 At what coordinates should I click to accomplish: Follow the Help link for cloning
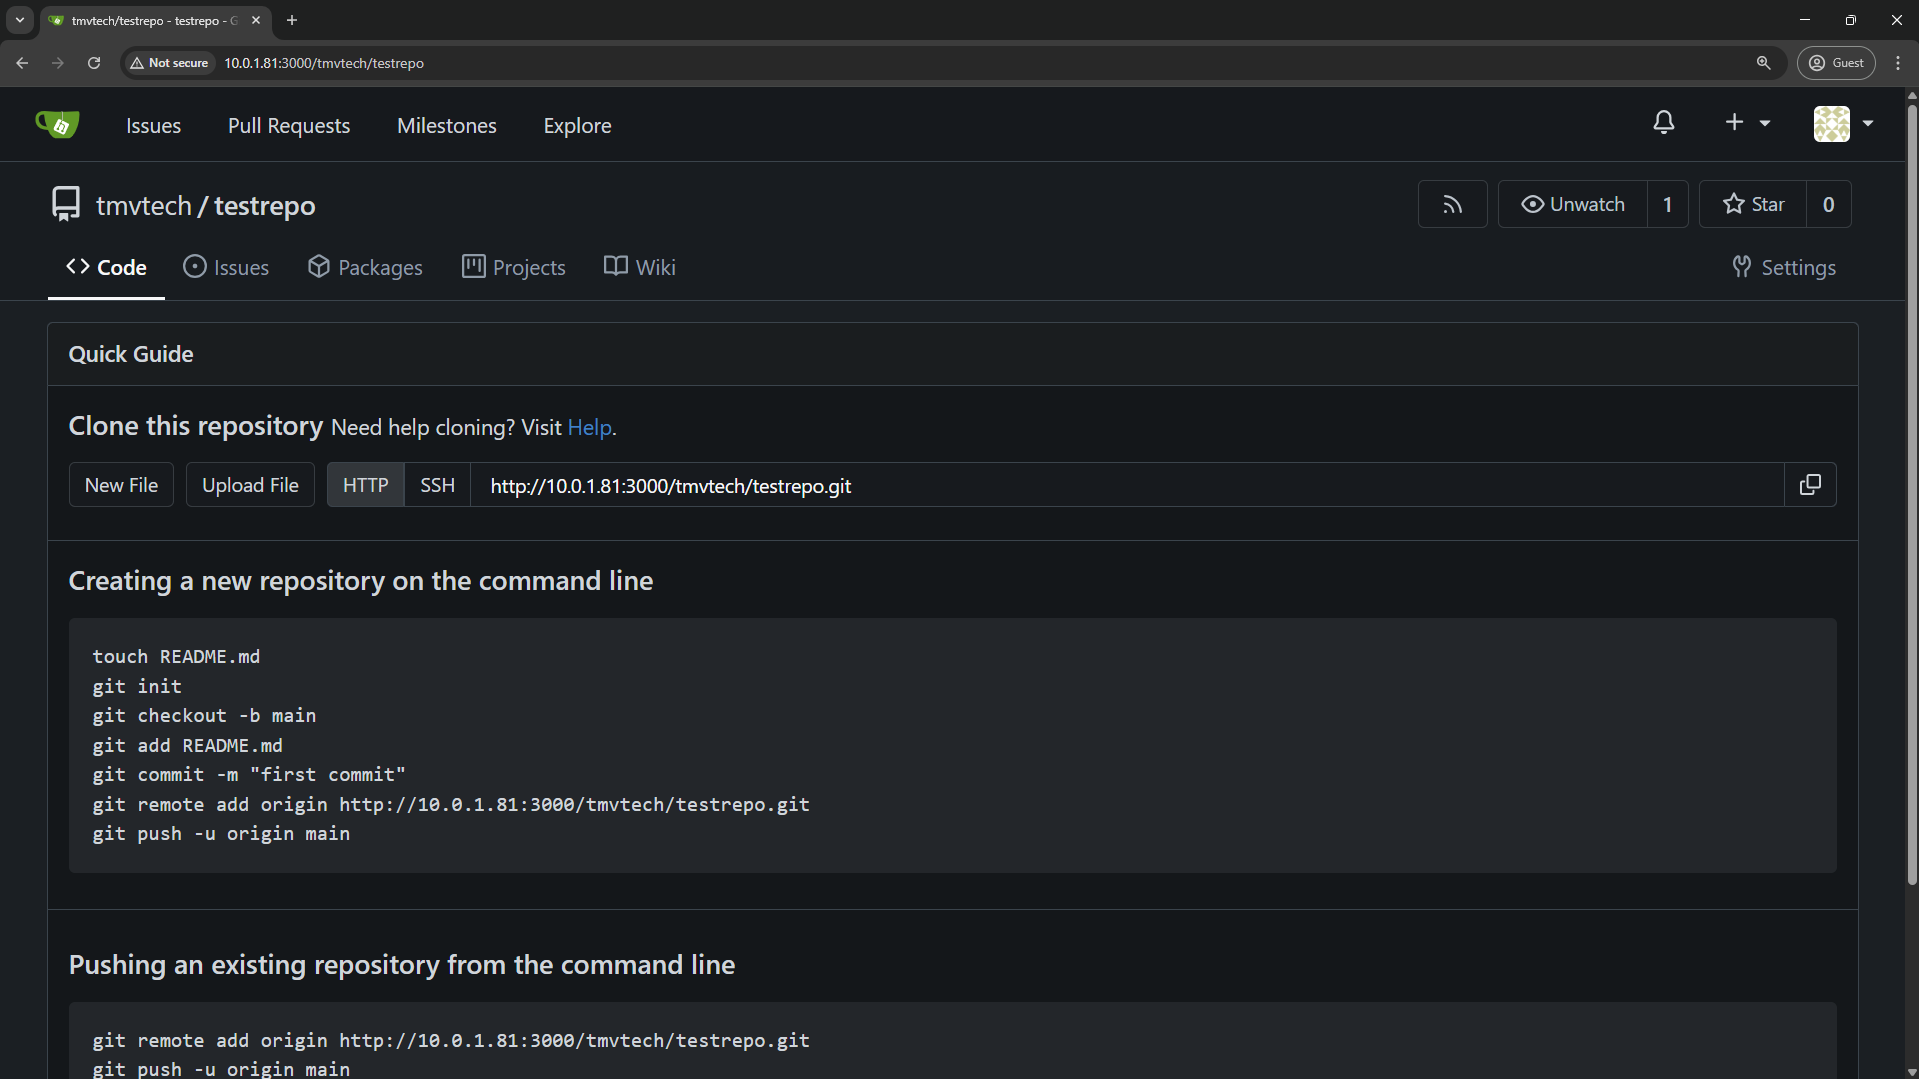coord(589,427)
